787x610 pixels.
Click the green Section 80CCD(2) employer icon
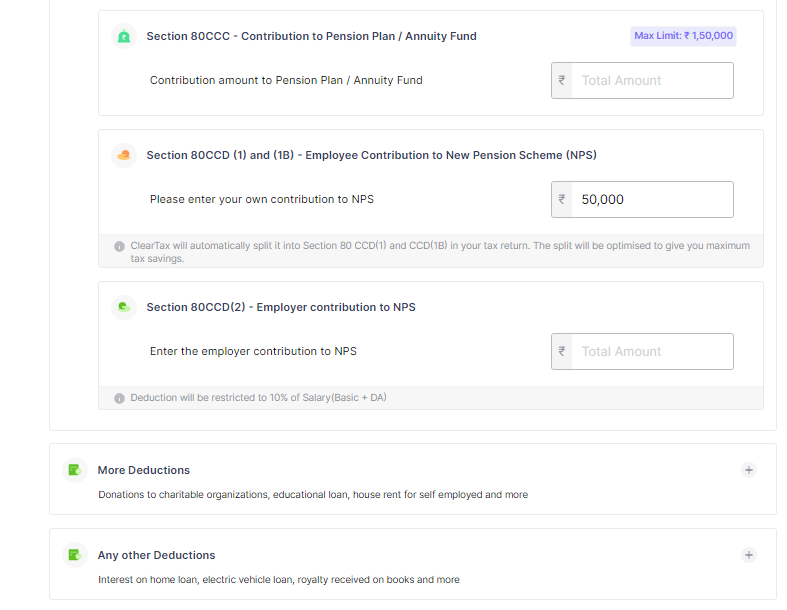[x=124, y=307]
